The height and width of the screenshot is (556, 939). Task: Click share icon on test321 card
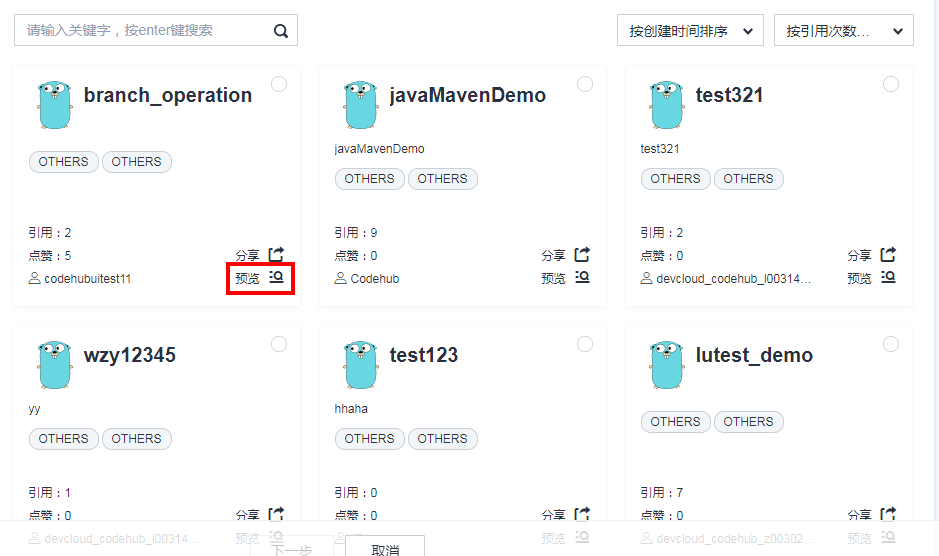click(x=888, y=255)
